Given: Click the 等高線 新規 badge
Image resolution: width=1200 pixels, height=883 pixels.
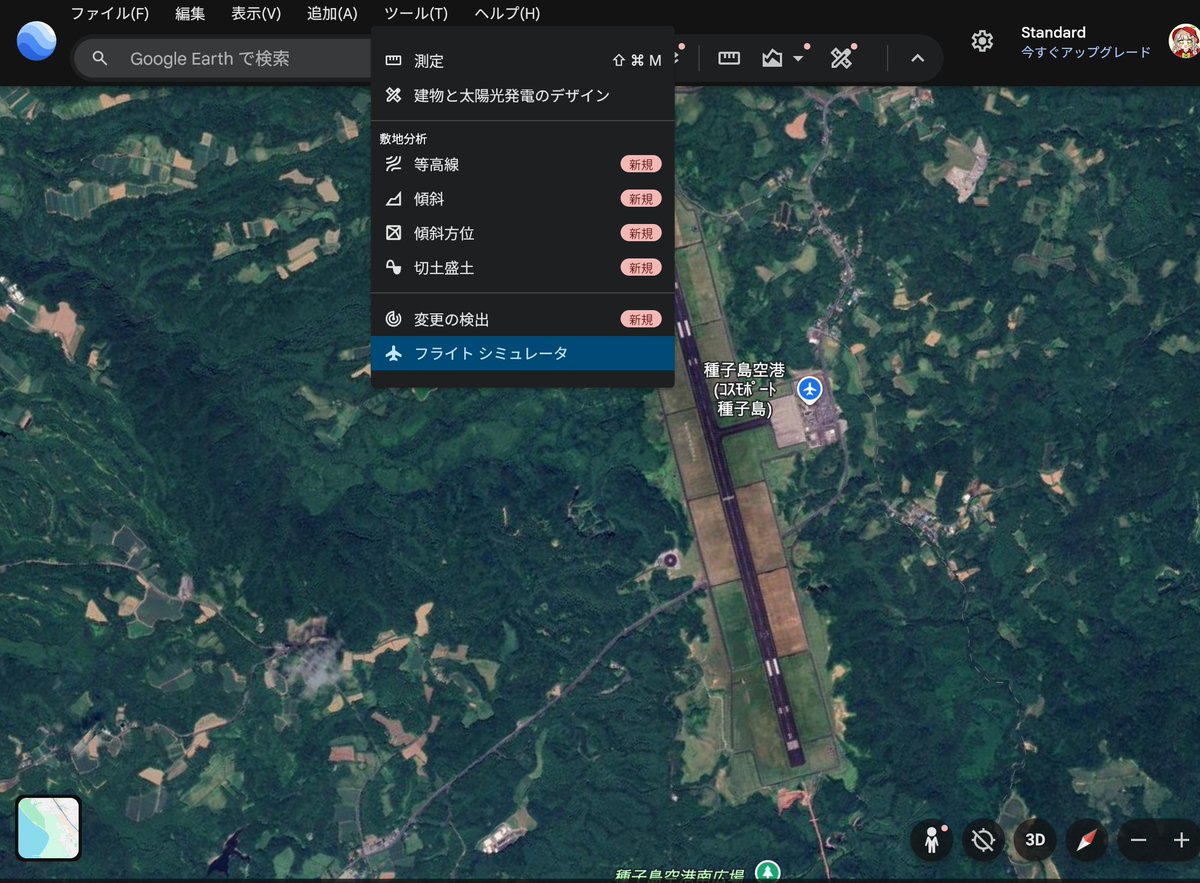Looking at the screenshot, I should [641, 164].
